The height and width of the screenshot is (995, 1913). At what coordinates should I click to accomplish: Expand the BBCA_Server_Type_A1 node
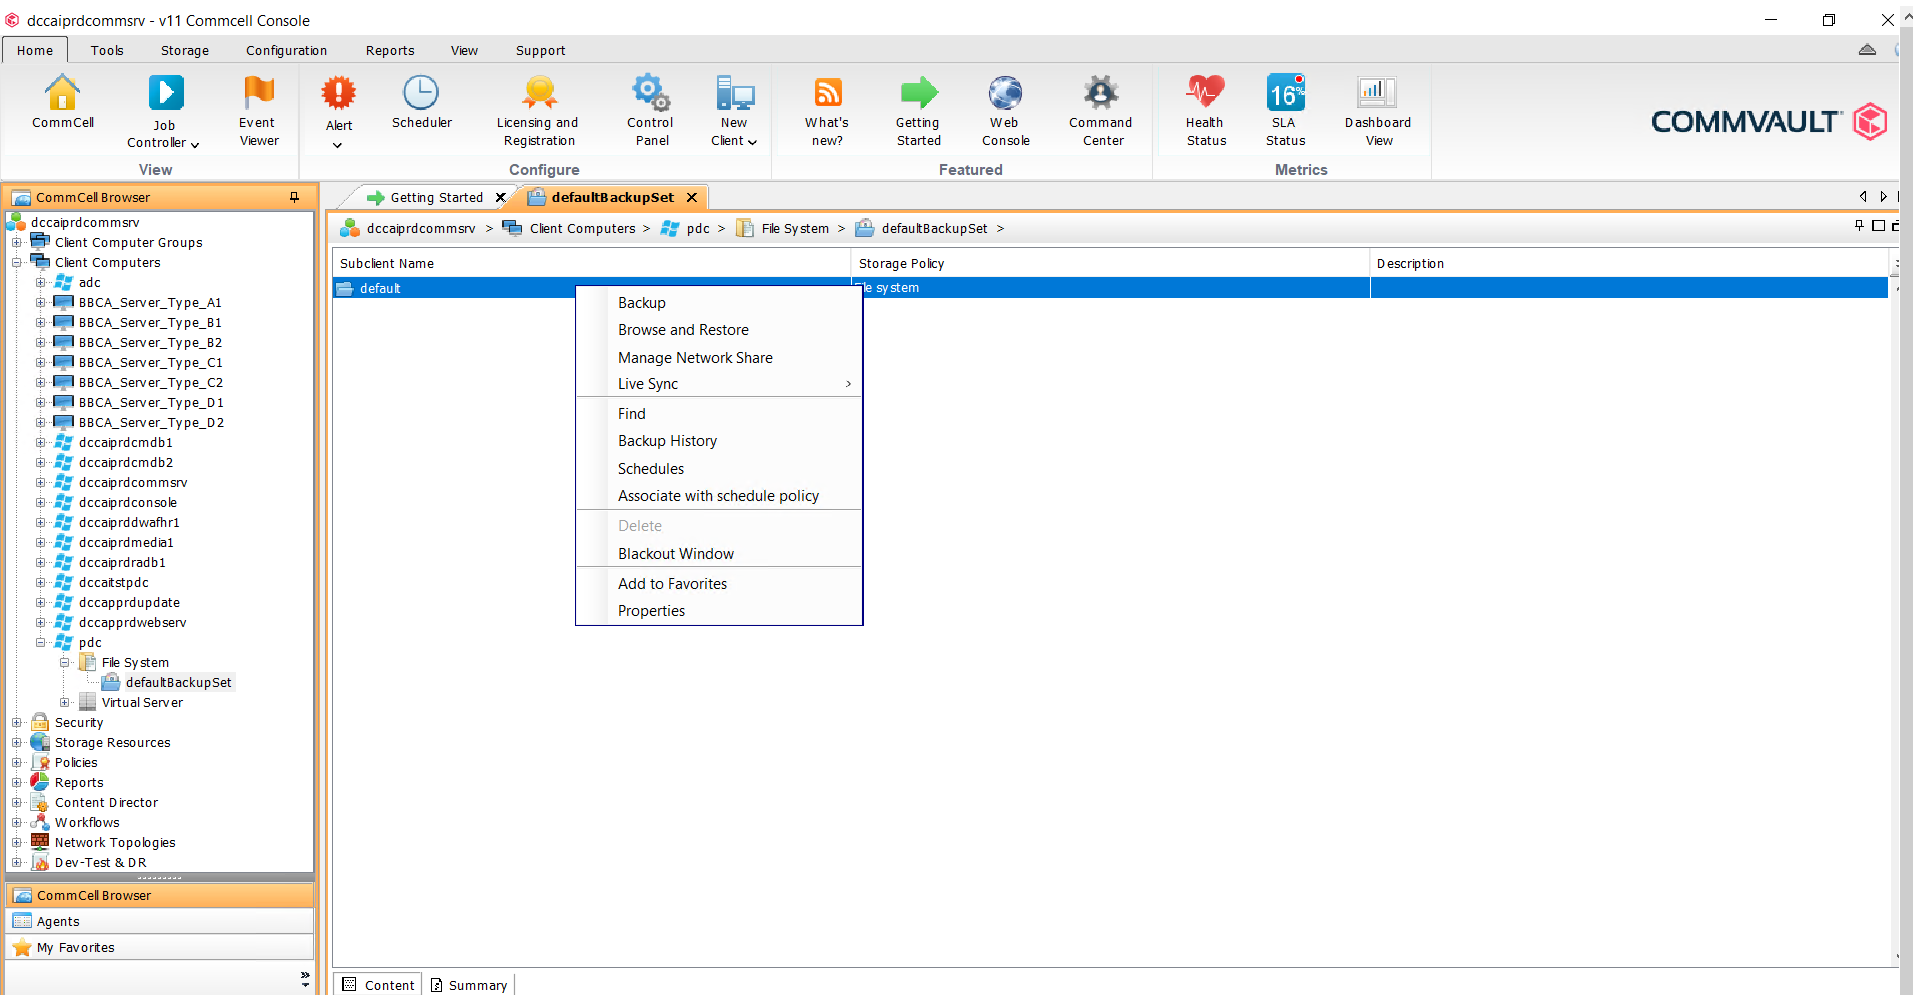[40, 302]
